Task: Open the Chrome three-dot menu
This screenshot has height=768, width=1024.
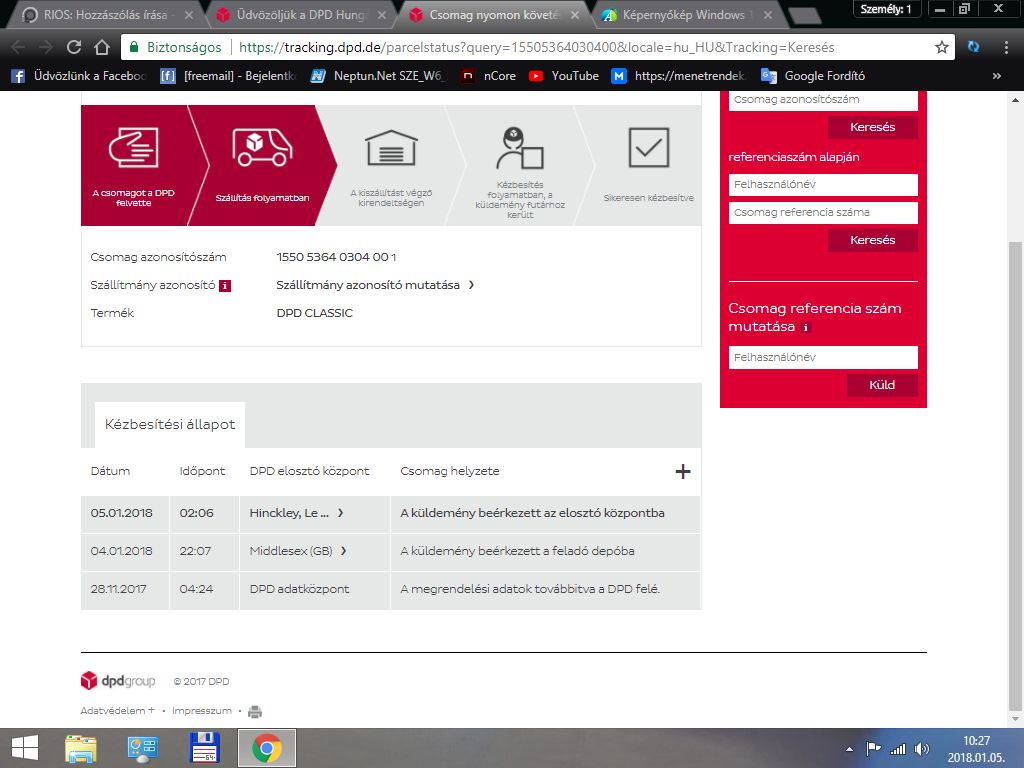Action: 1006,47
